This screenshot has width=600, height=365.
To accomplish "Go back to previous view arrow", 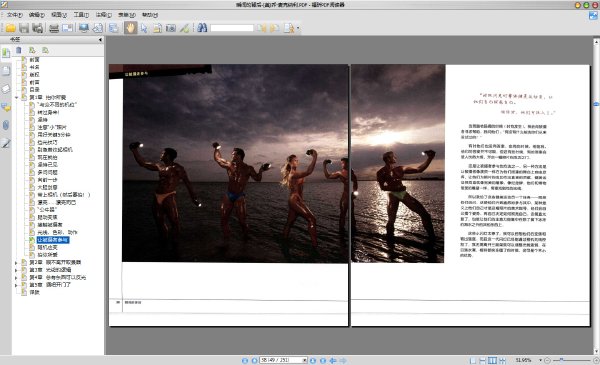I will (x=333, y=360).
